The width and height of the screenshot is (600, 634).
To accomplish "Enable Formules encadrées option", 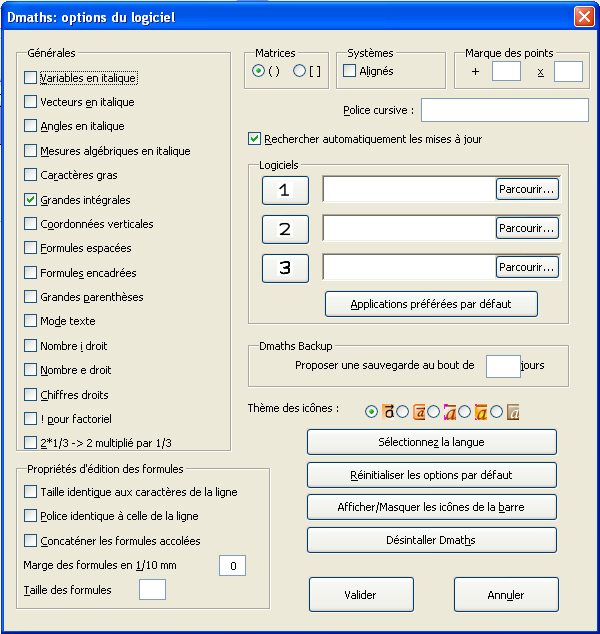I will pyautogui.click(x=31, y=273).
